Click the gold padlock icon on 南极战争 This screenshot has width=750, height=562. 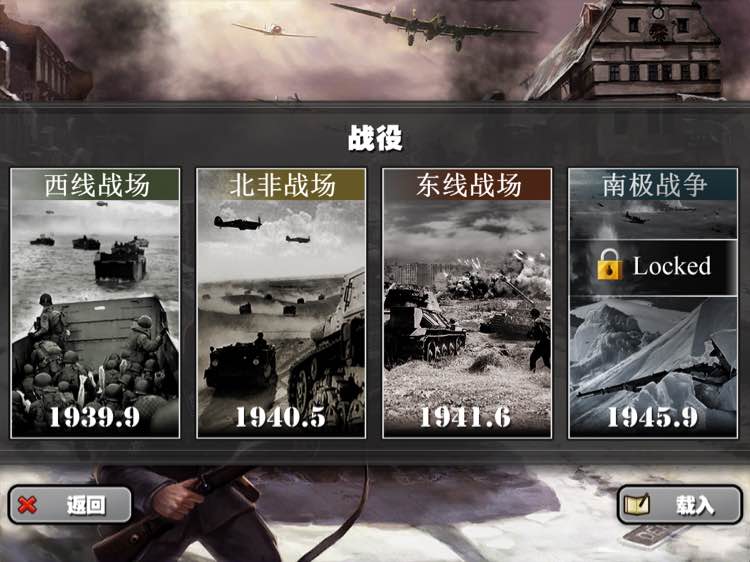point(610,264)
